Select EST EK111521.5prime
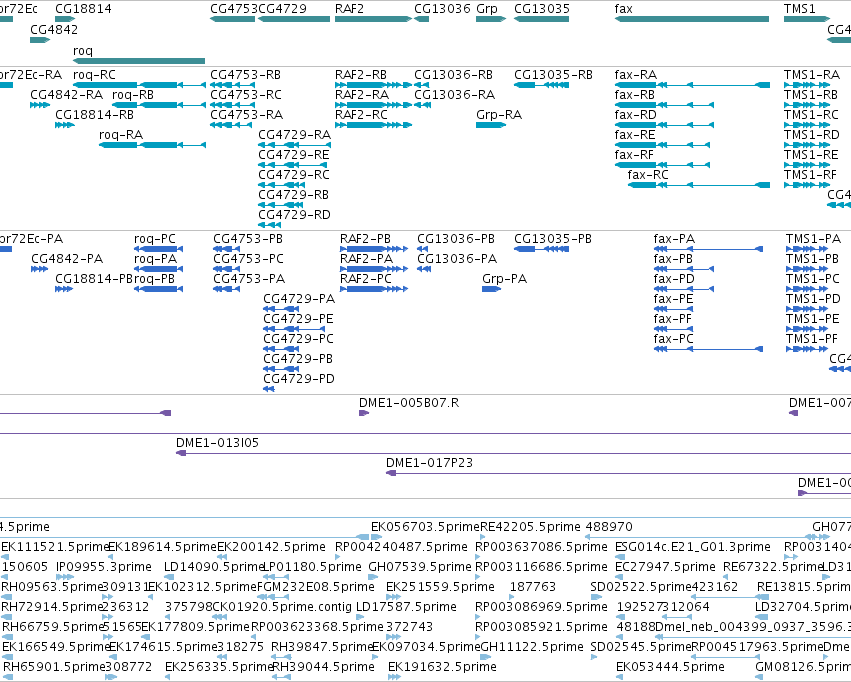The width and height of the screenshot is (851, 682). coord(6,557)
